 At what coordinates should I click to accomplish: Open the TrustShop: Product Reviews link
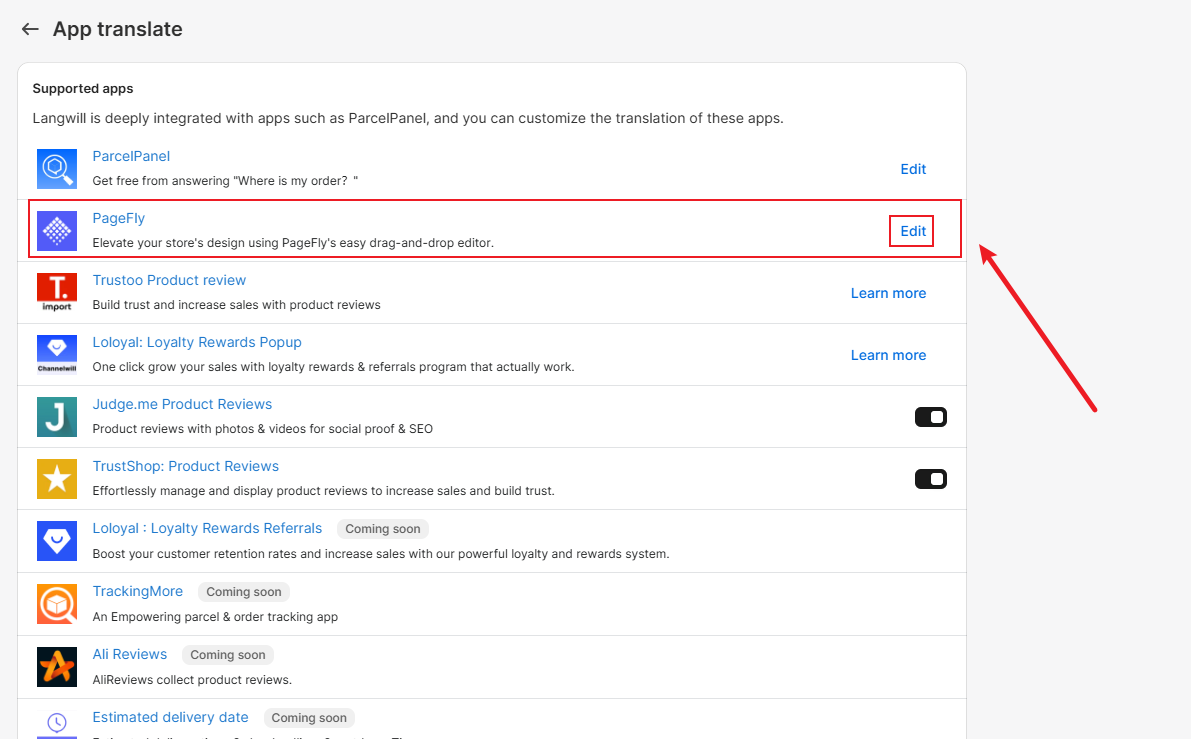(x=186, y=466)
